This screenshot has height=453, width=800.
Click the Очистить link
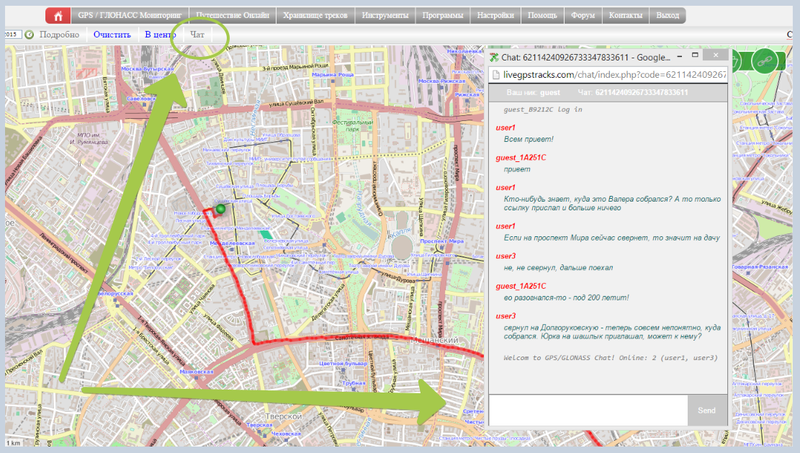coord(111,34)
